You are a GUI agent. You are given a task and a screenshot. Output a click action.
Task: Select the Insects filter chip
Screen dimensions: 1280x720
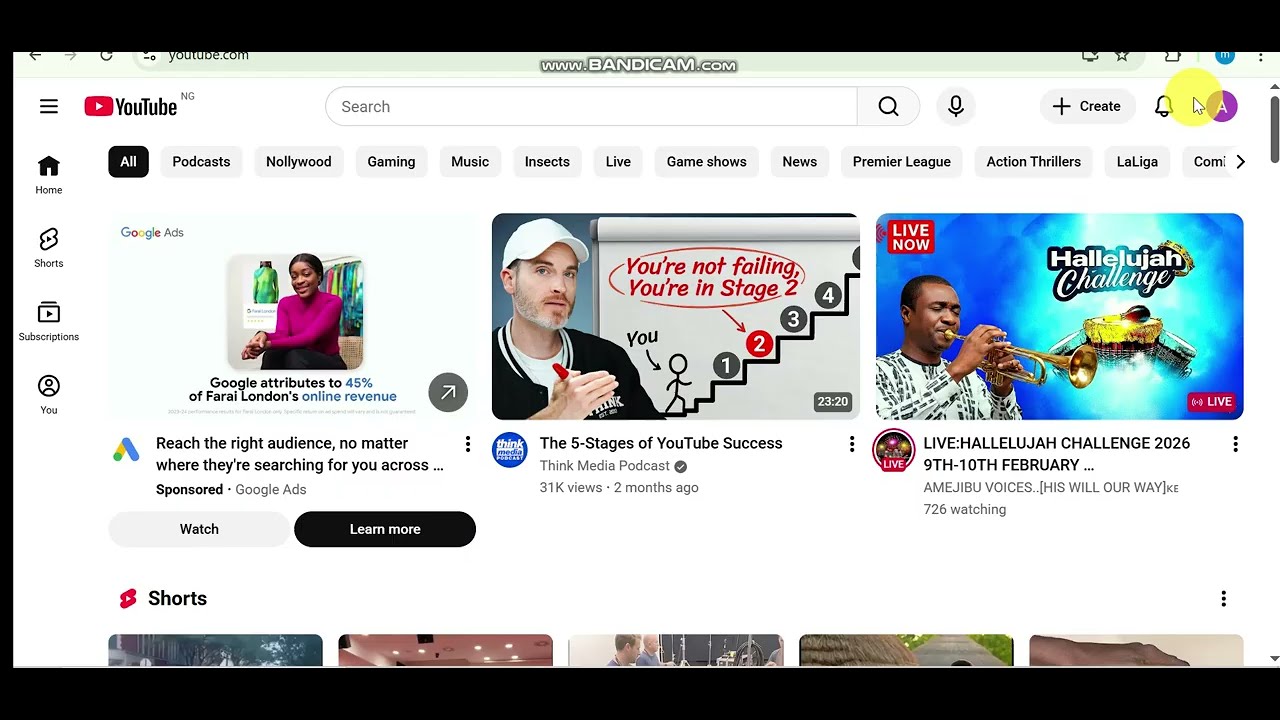click(547, 162)
